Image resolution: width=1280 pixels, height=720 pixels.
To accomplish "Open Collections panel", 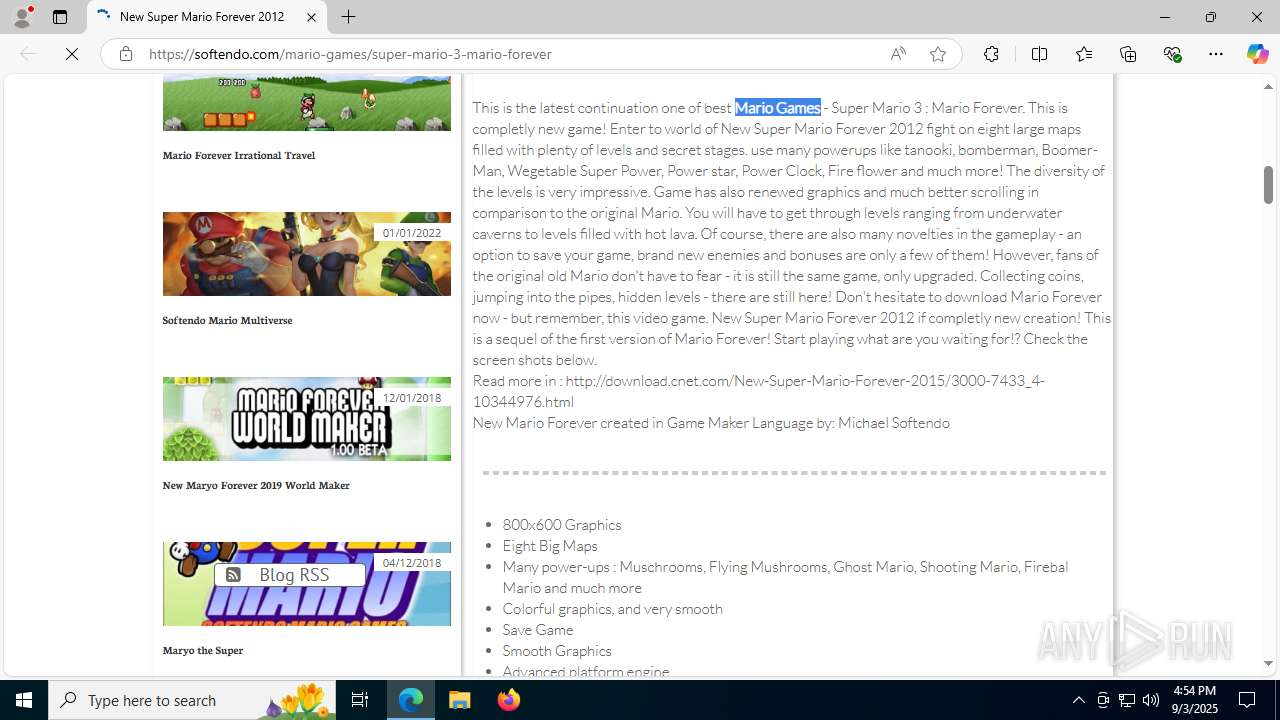I will click(1128, 54).
